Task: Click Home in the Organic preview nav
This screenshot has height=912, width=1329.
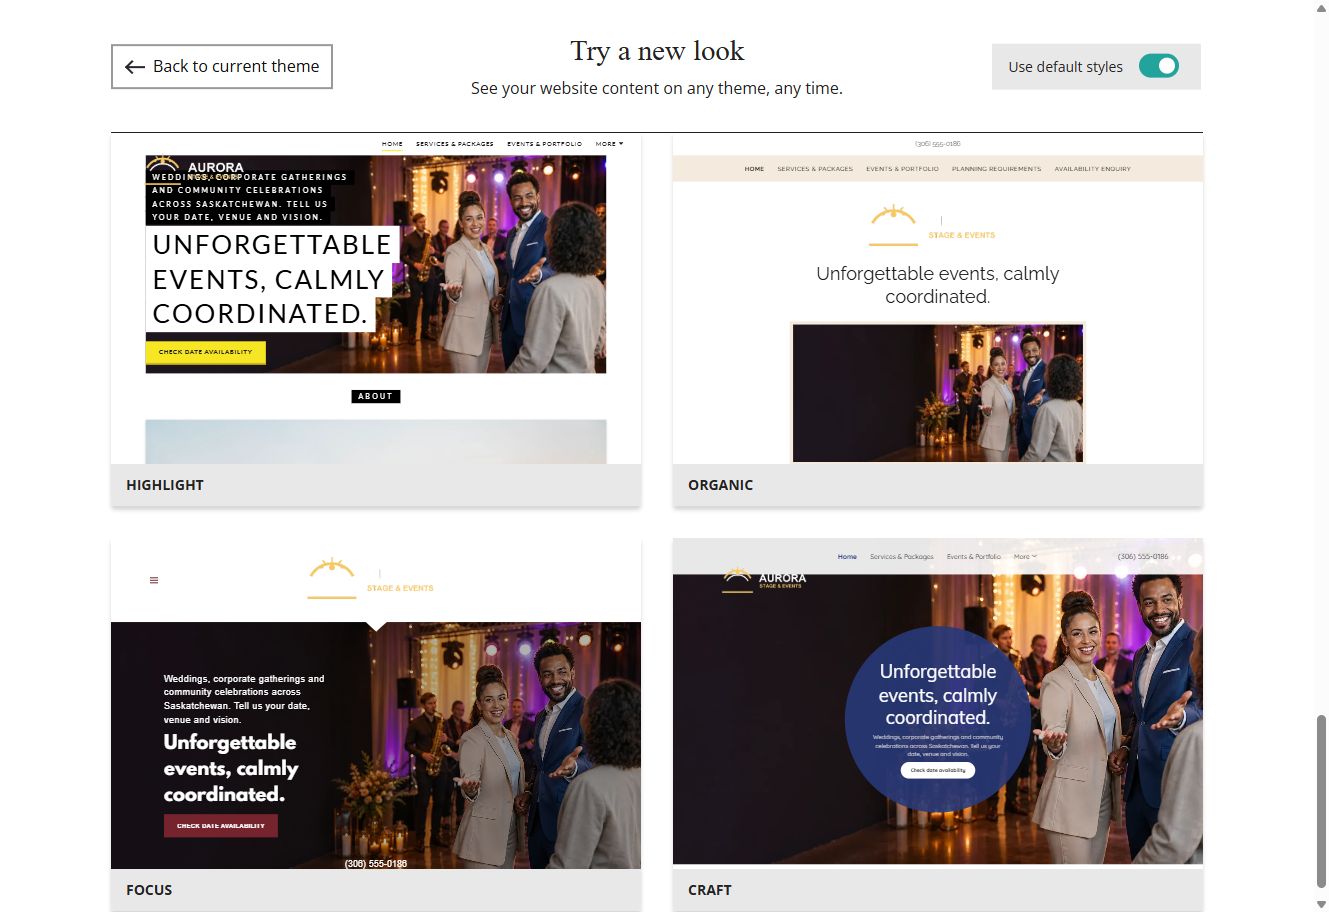Action: click(754, 169)
